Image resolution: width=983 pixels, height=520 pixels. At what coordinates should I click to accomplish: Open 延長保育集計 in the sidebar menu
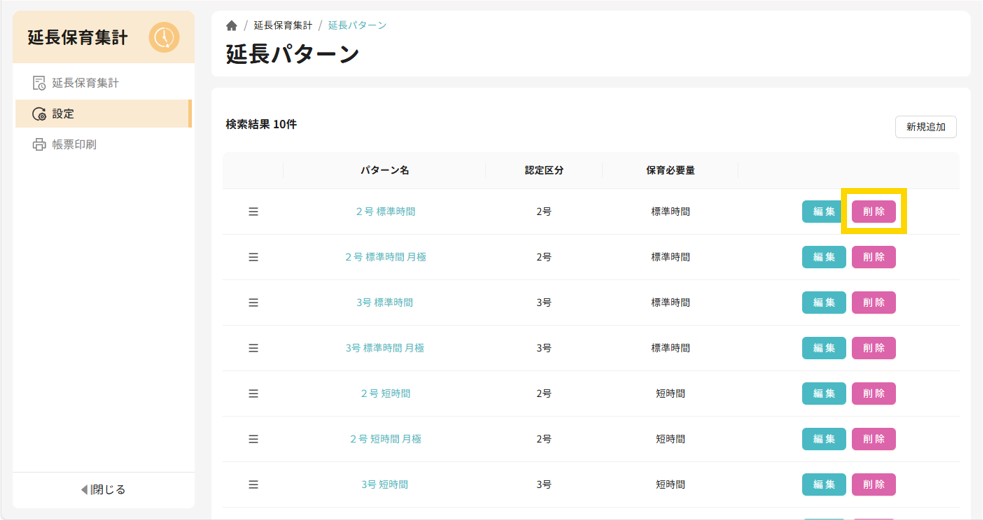(x=85, y=83)
